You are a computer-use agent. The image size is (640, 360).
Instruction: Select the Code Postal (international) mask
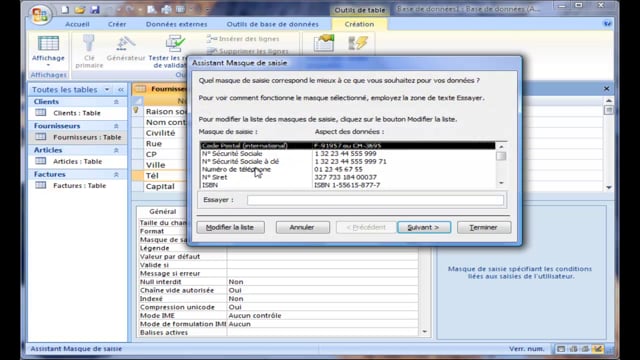[x=347, y=146]
